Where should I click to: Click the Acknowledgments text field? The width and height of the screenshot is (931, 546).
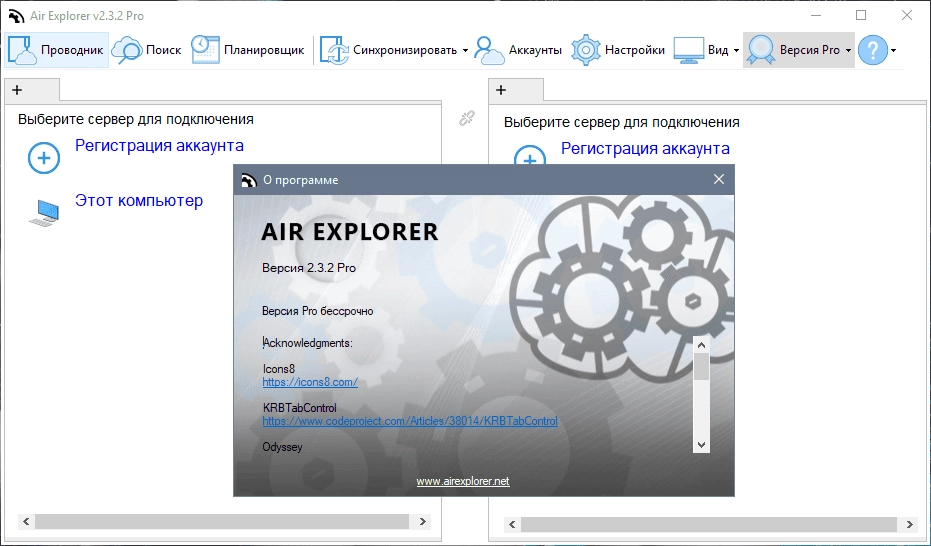point(308,343)
